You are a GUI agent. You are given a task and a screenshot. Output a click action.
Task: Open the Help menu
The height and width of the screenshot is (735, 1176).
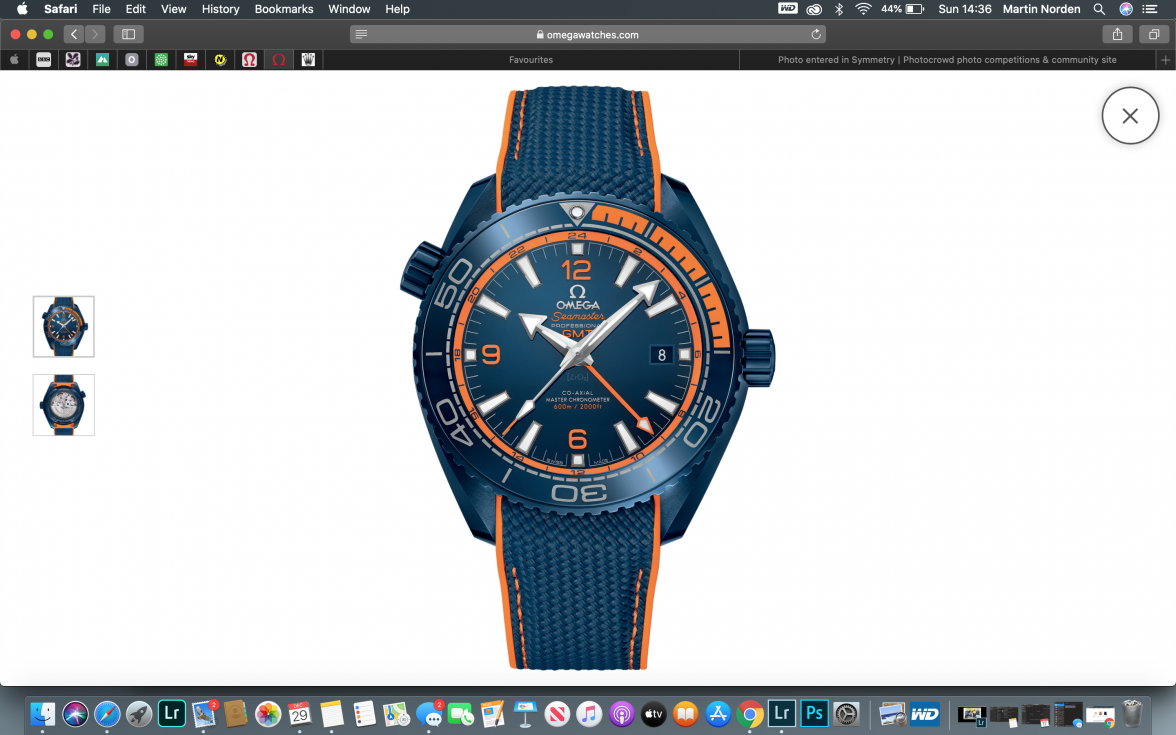tap(397, 9)
